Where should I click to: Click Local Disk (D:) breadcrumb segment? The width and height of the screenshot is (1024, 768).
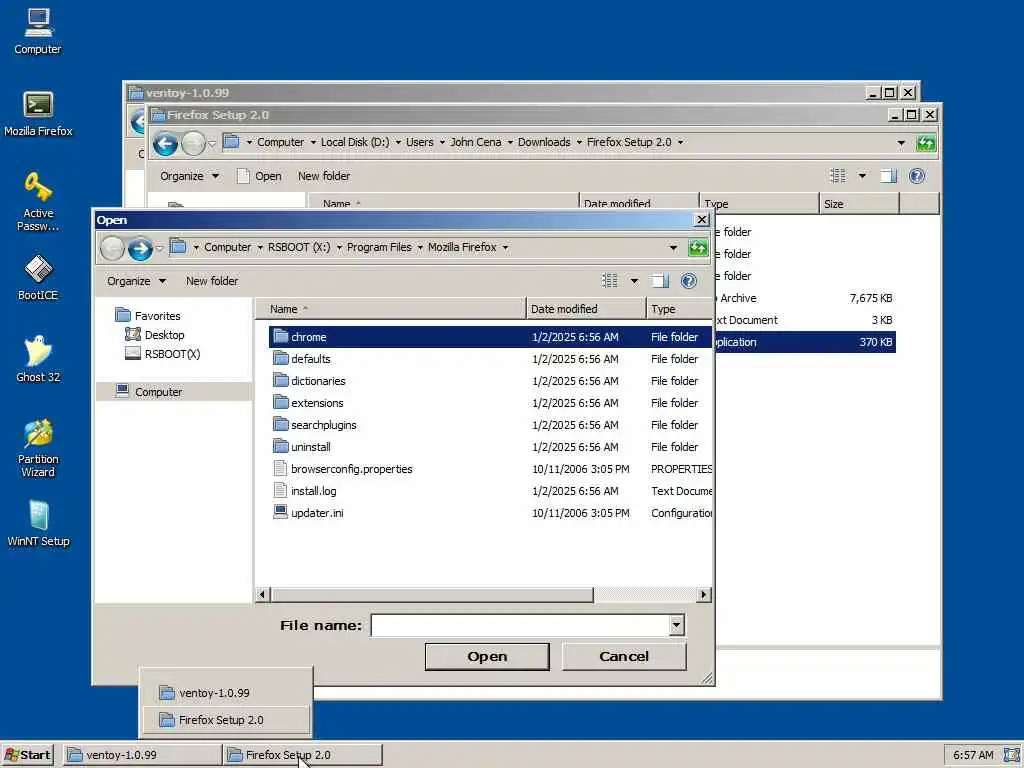pyautogui.click(x=355, y=142)
